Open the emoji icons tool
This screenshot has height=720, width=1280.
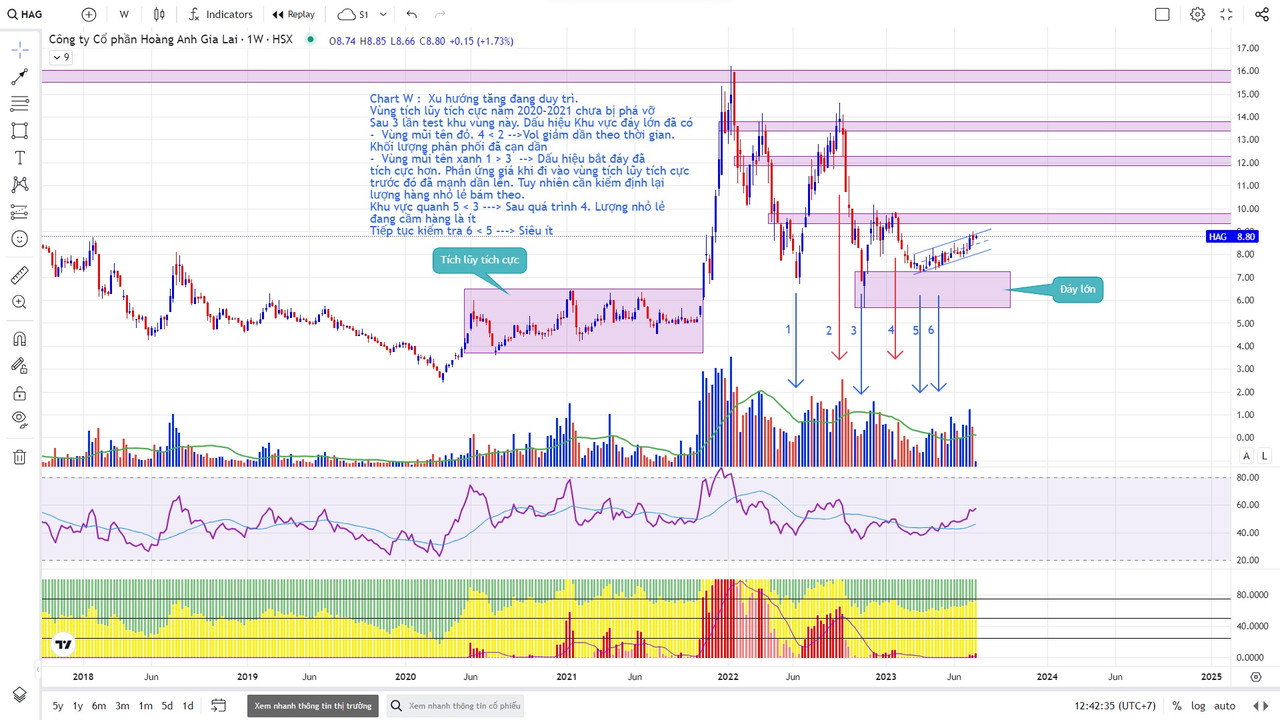(20, 239)
